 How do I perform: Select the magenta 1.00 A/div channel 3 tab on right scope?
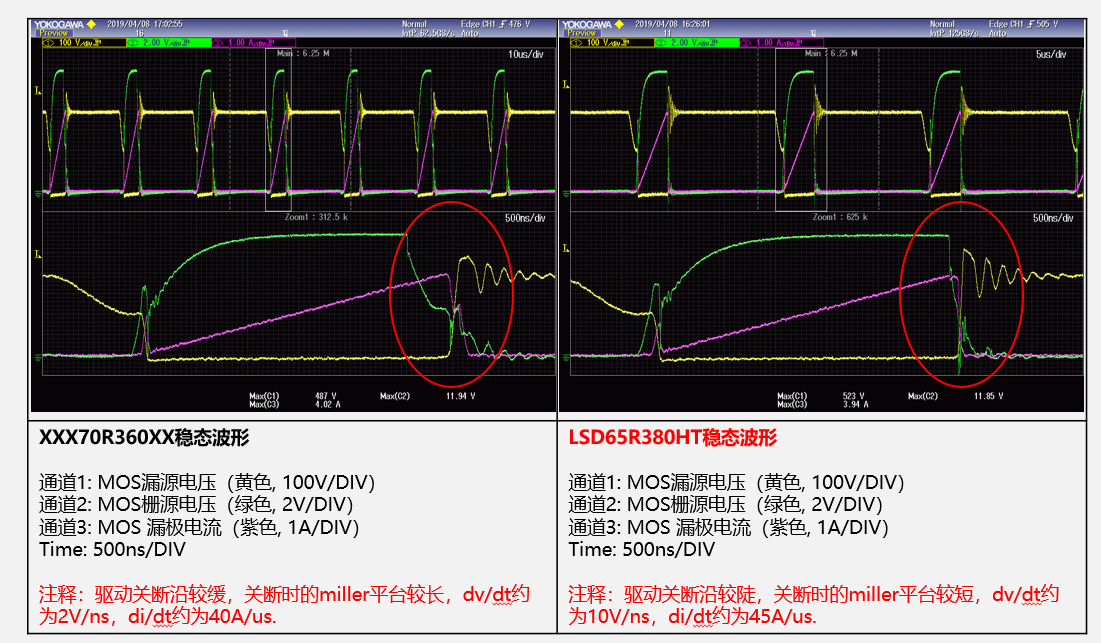781,43
